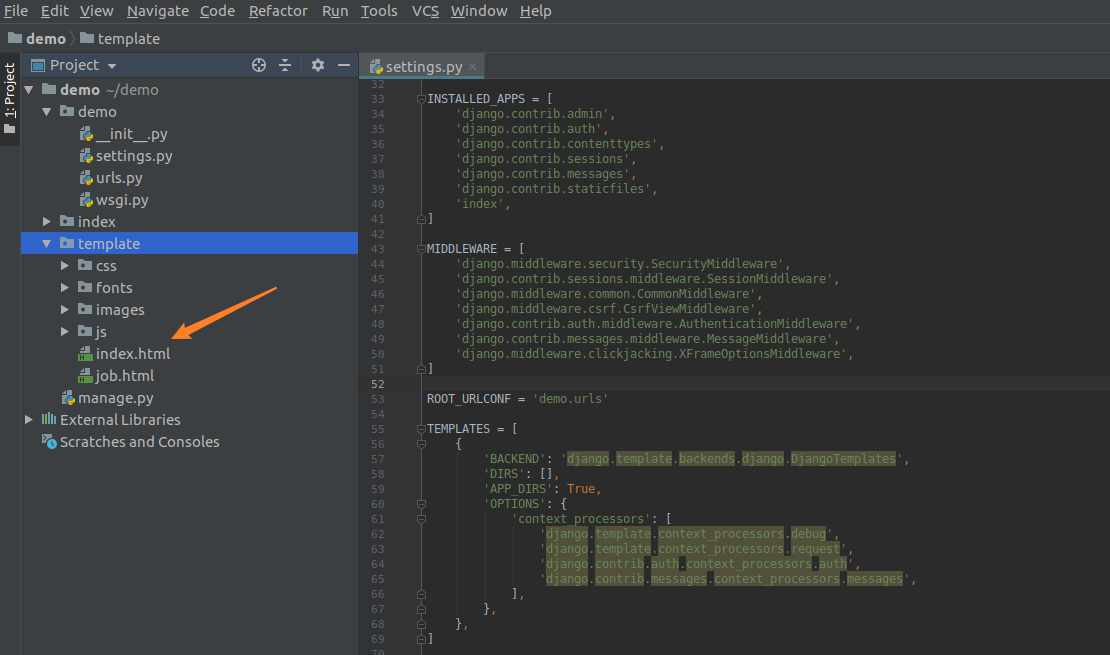Toggle the 1: Project side tool window tab
The image size is (1110, 655).
coord(10,98)
